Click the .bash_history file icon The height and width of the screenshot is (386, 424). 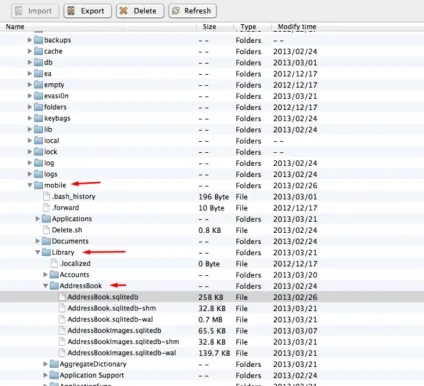point(46,196)
